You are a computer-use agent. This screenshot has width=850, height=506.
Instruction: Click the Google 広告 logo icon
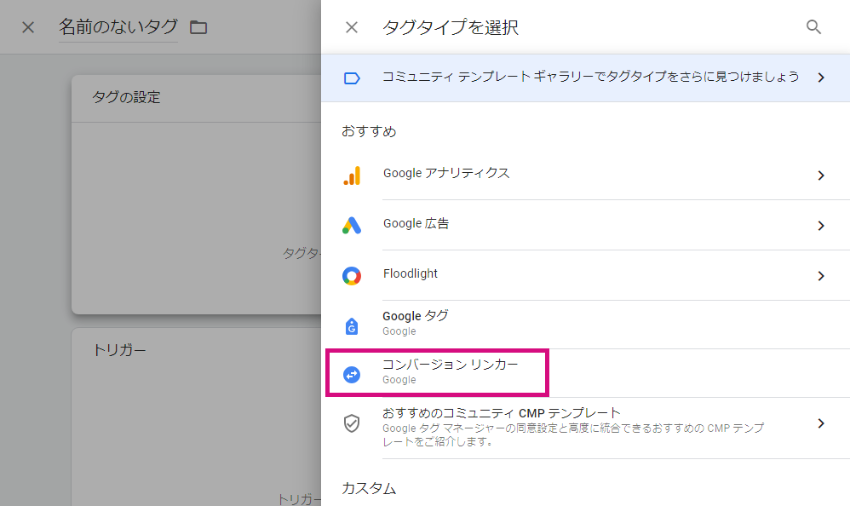pos(352,225)
